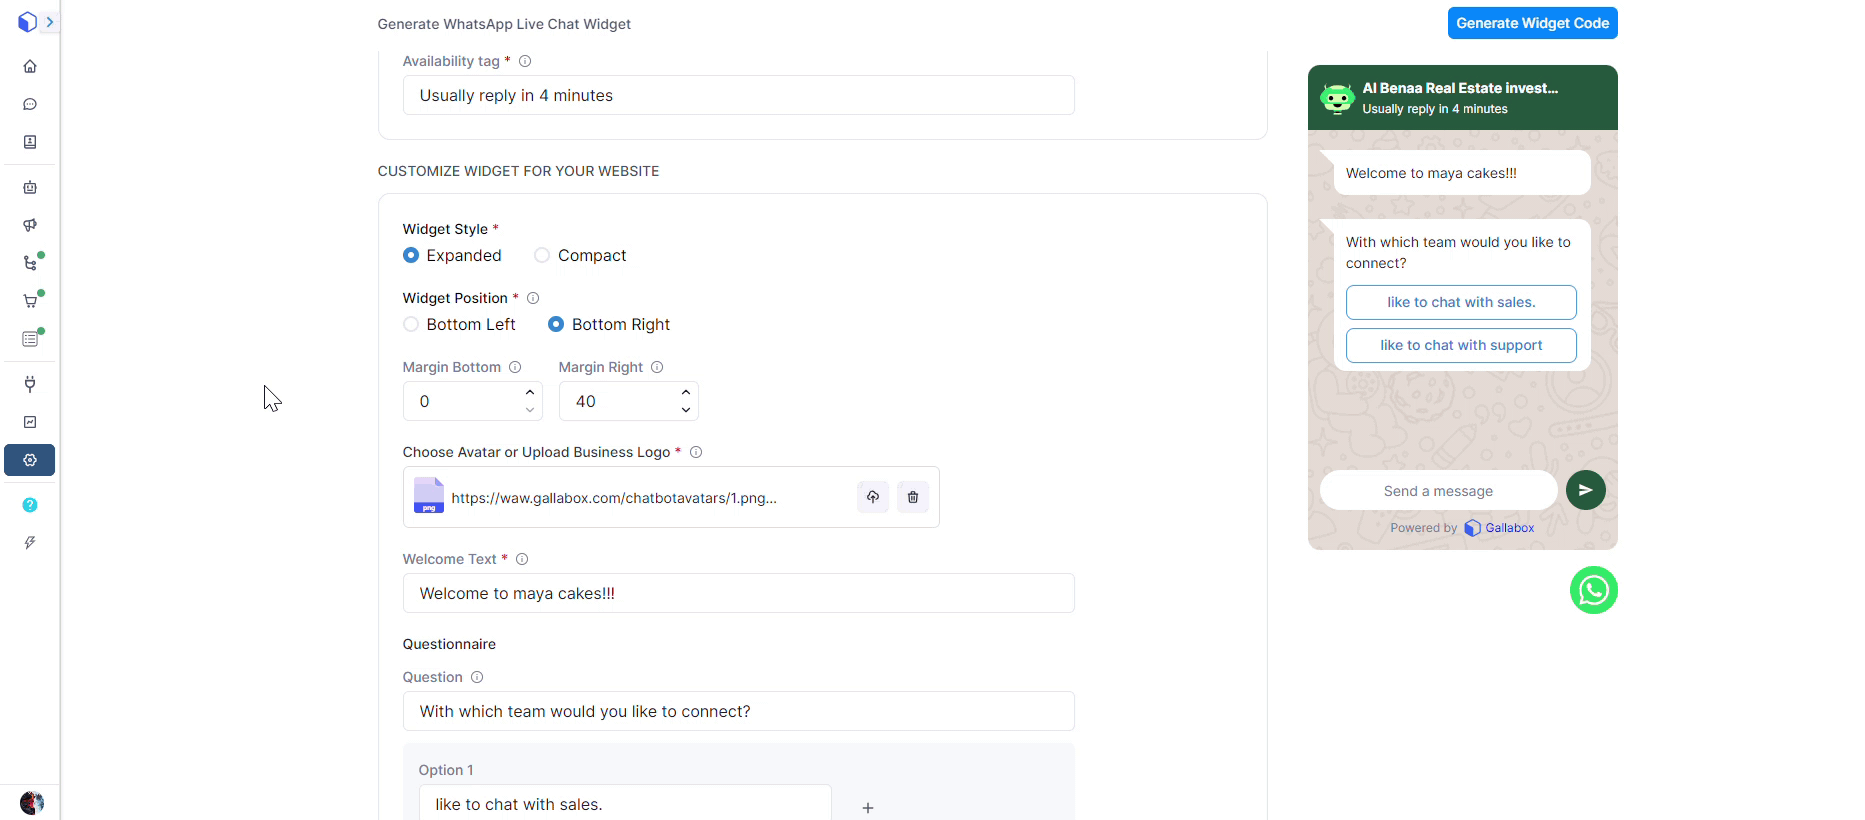The width and height of the screenshot is (1865, 820).
Task: Choose Bottom Left widget position
Action: [x=411, y=324]
